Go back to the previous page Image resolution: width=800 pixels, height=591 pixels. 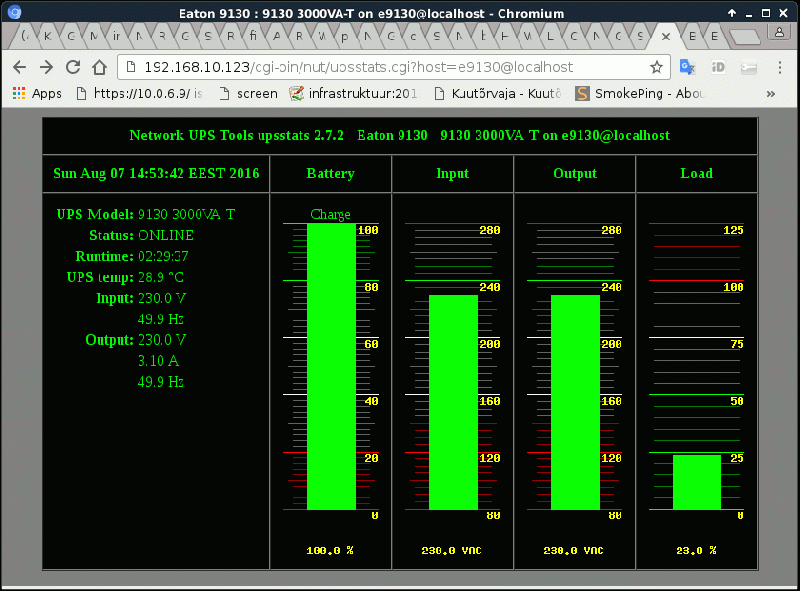click(x=19, y=67)
